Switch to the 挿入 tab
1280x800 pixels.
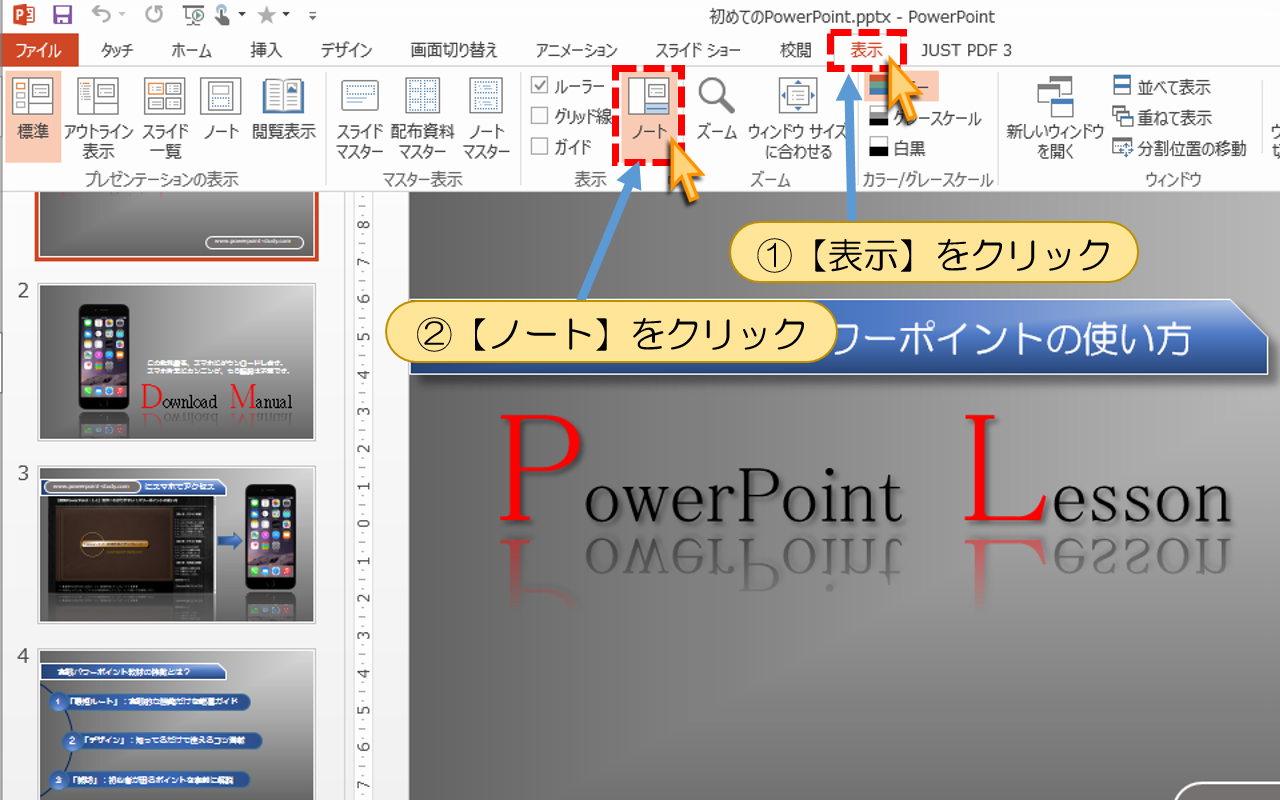point(266,51)
